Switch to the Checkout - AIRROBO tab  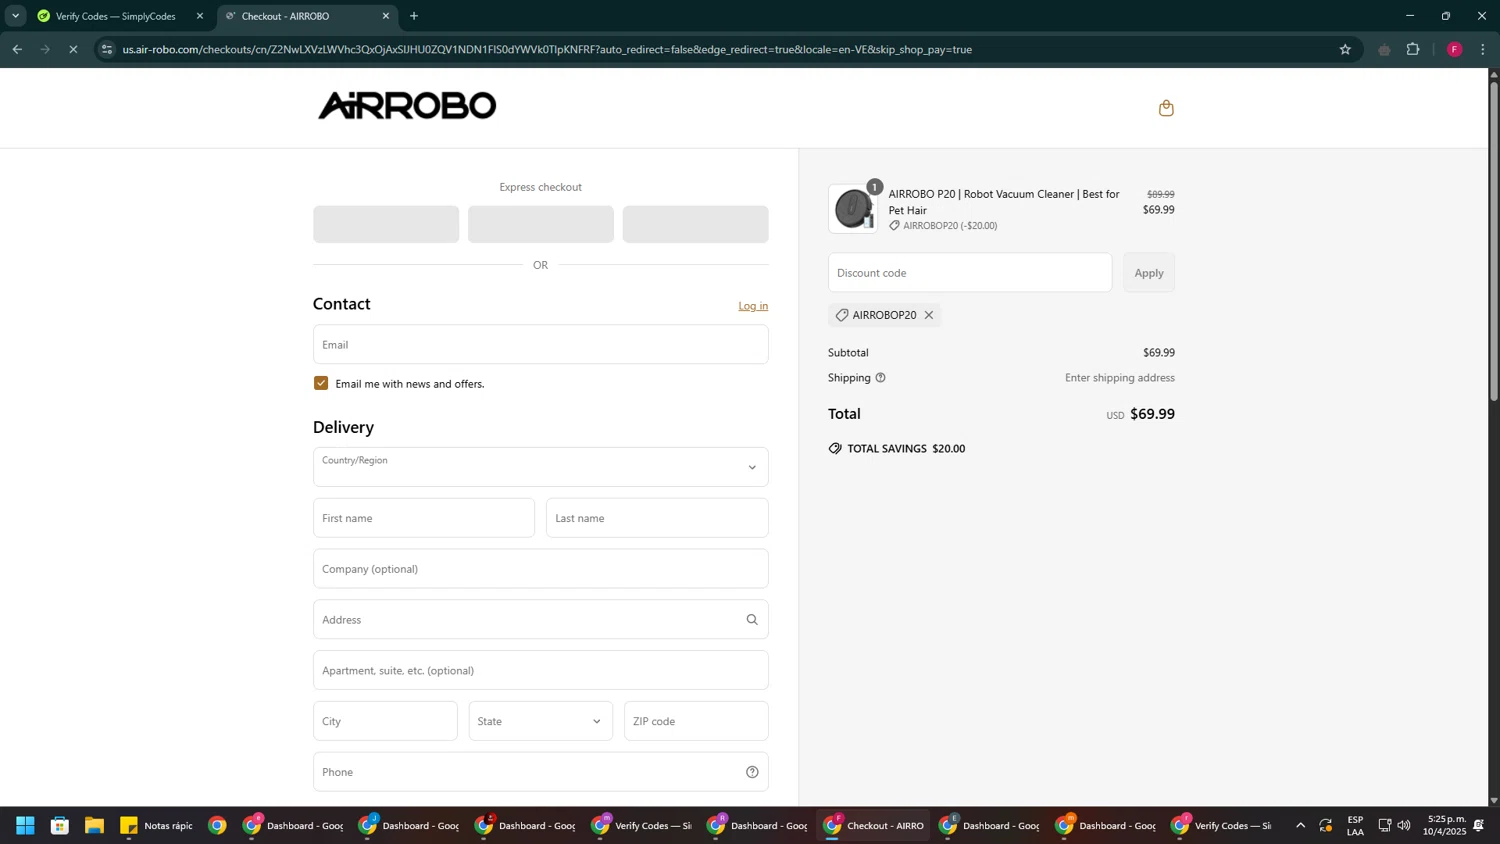305,16
